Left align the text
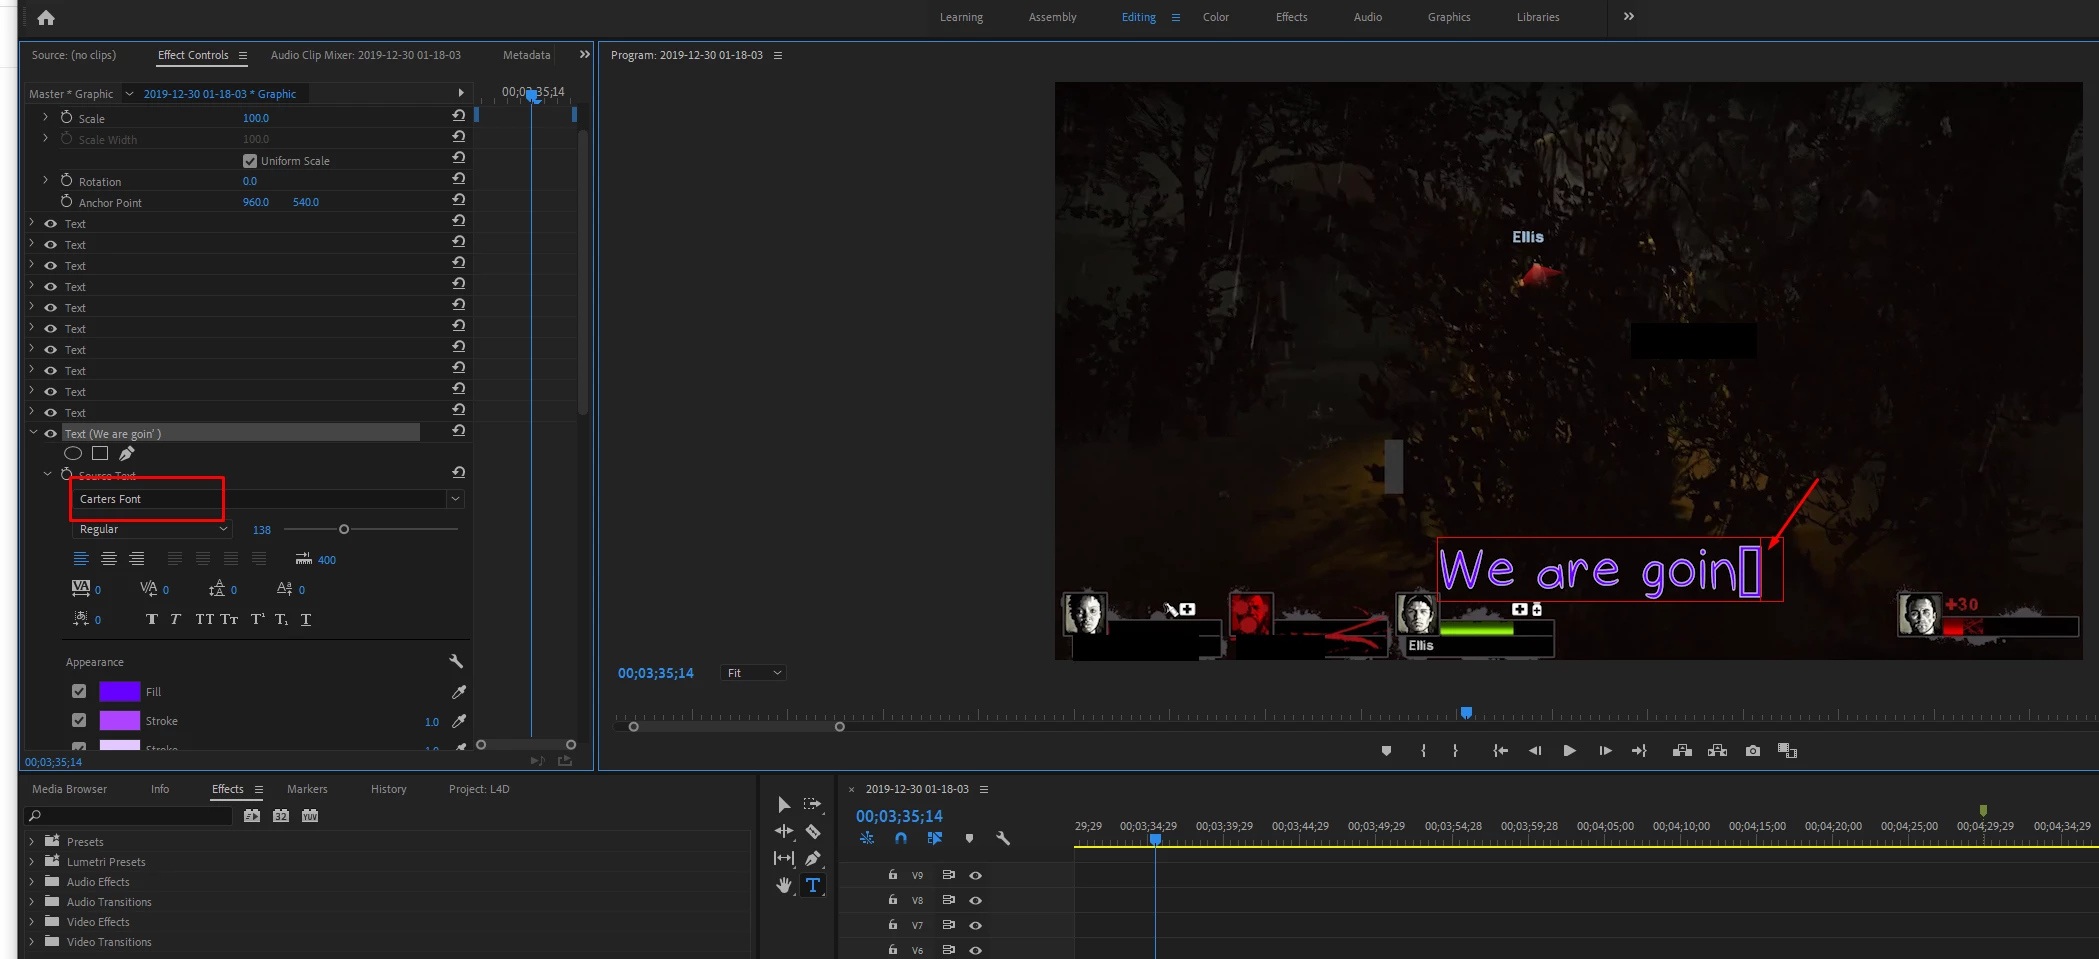 click(x=81, y=559)
